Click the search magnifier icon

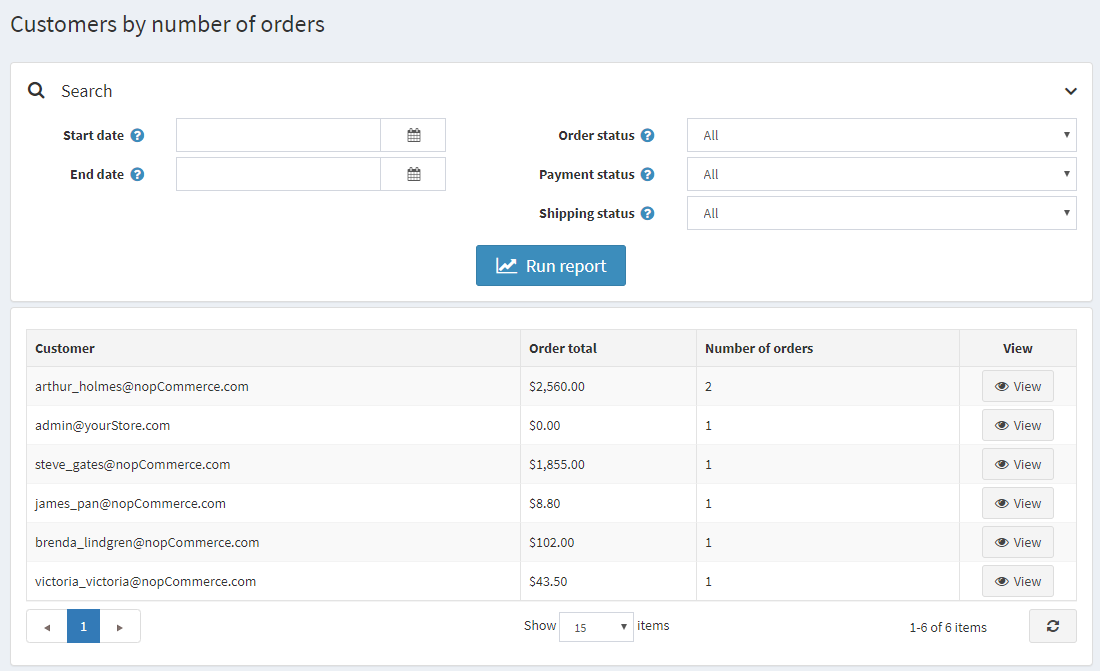tap(36, 90)
